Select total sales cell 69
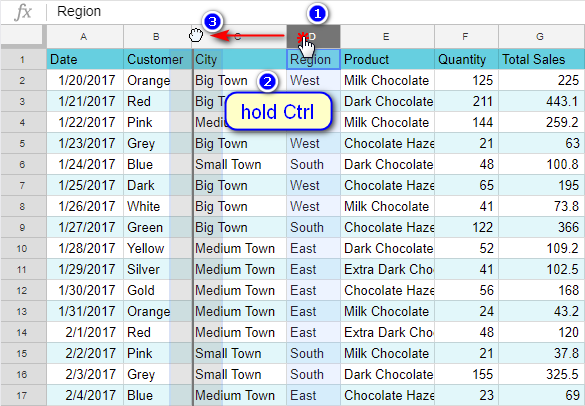Screen dimensions: 585x406 [542, 395]
